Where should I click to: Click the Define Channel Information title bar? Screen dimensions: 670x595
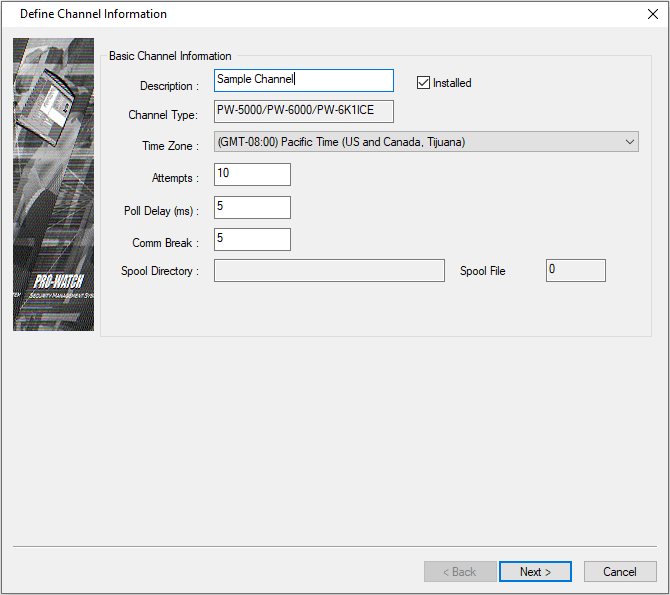[x=300, y=14]
